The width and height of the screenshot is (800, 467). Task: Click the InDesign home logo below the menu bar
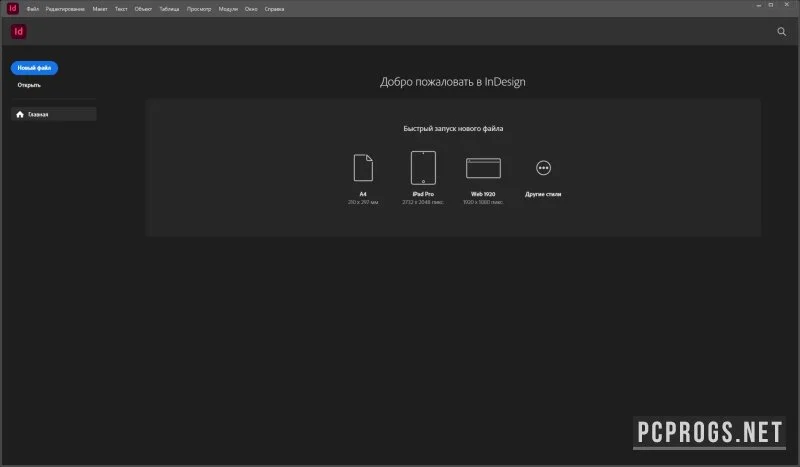click(19, 32)
